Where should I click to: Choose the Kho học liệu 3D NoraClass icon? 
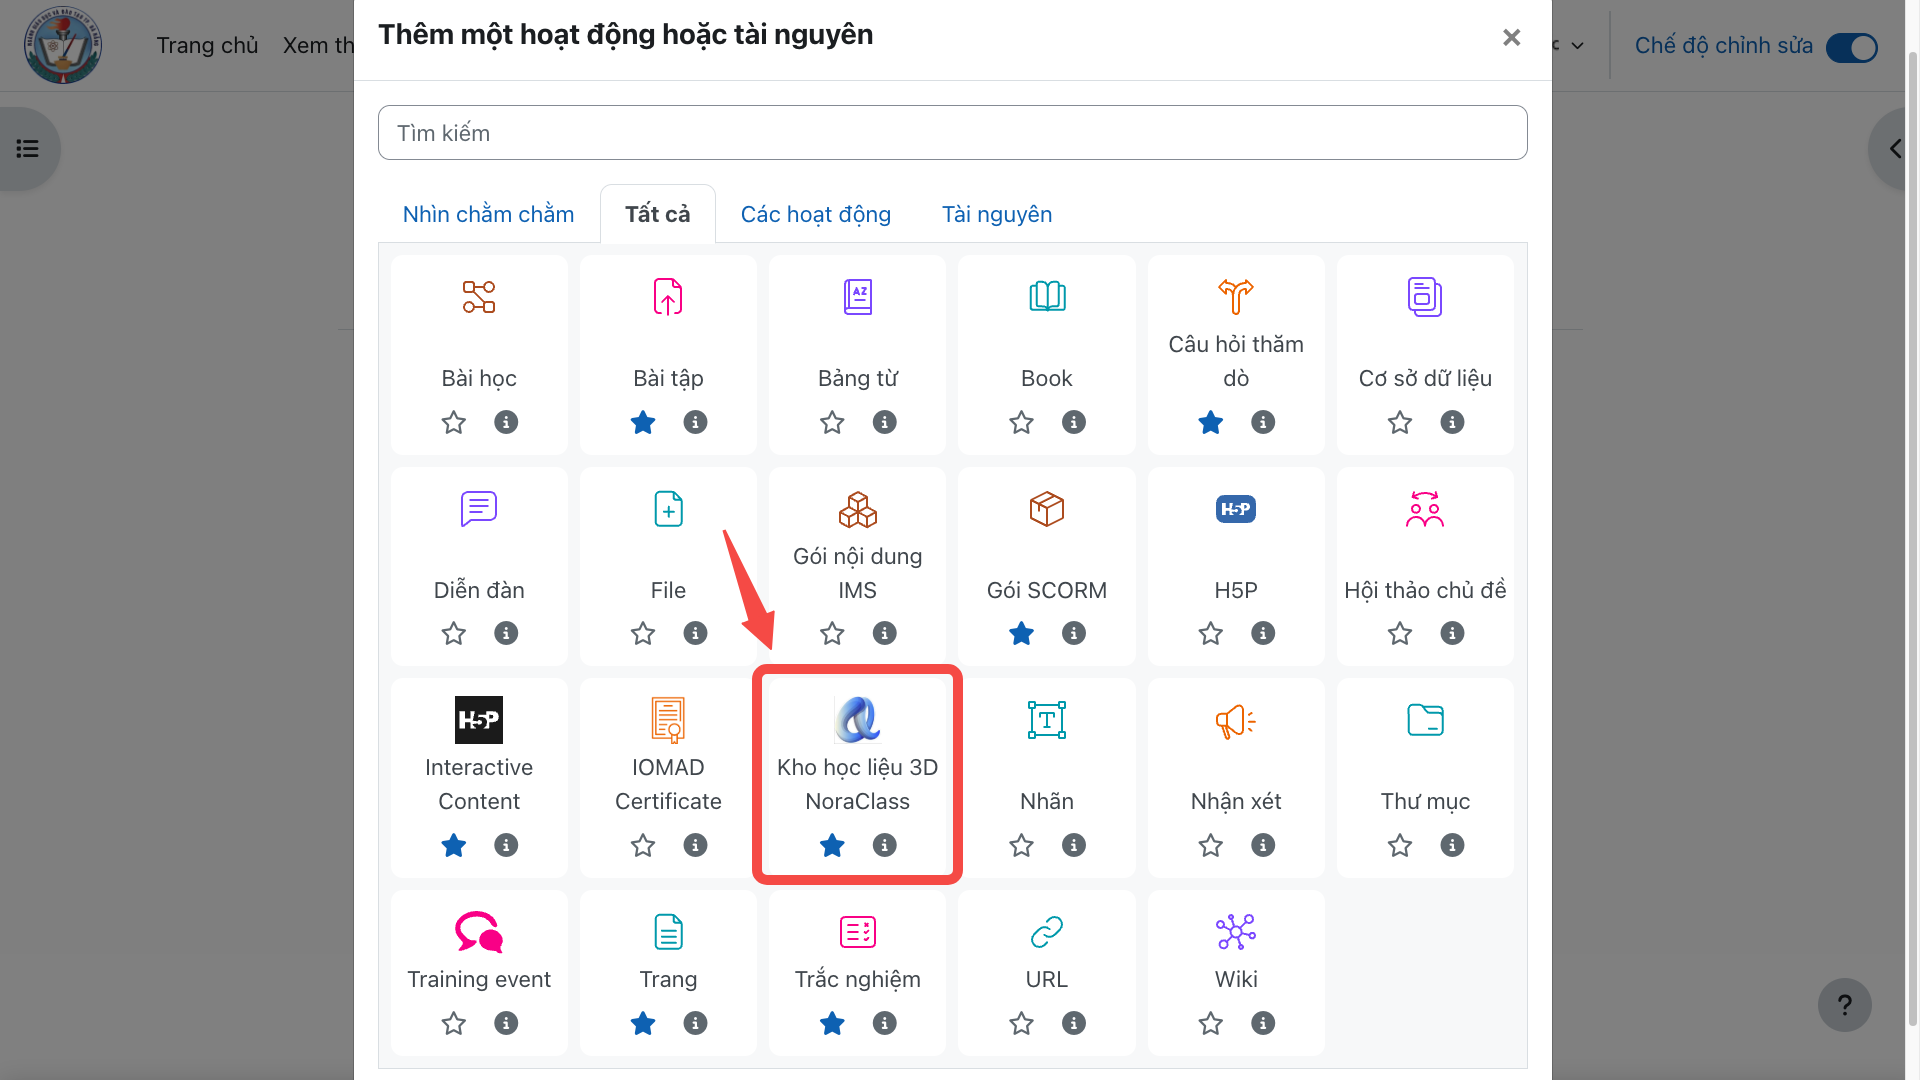[x=857, y=720]
